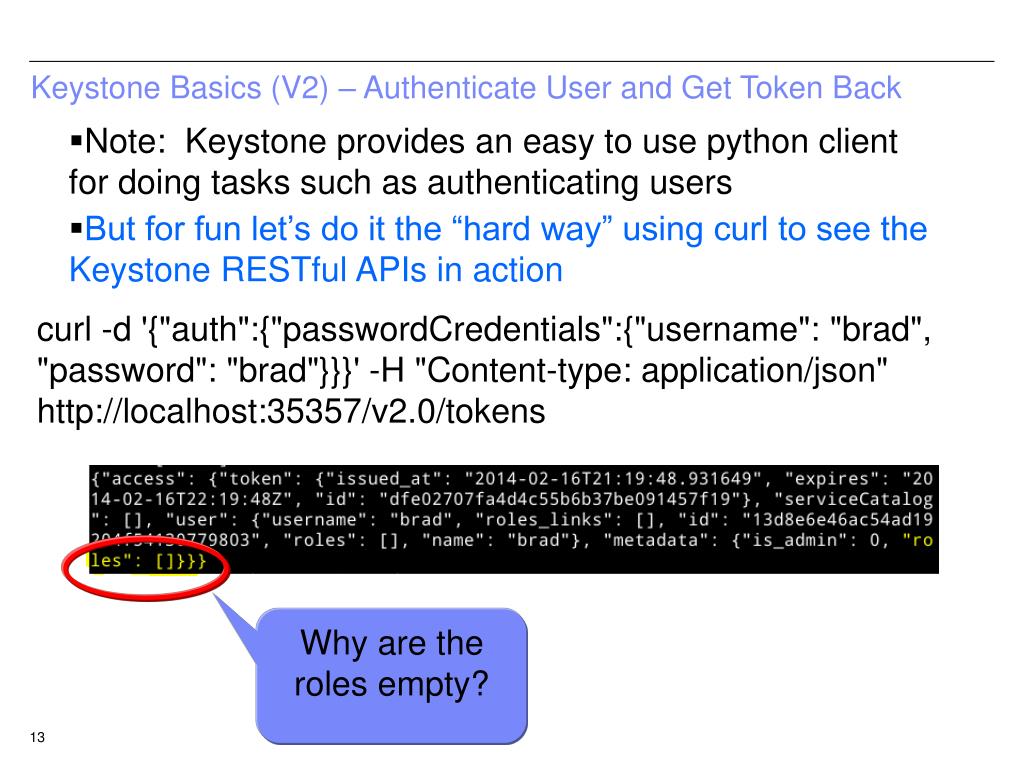Viewport: 1024px width, 768px height.
Task: Click 'for doing tasks such as authenticating users'
Action: (x=400, y=182)
